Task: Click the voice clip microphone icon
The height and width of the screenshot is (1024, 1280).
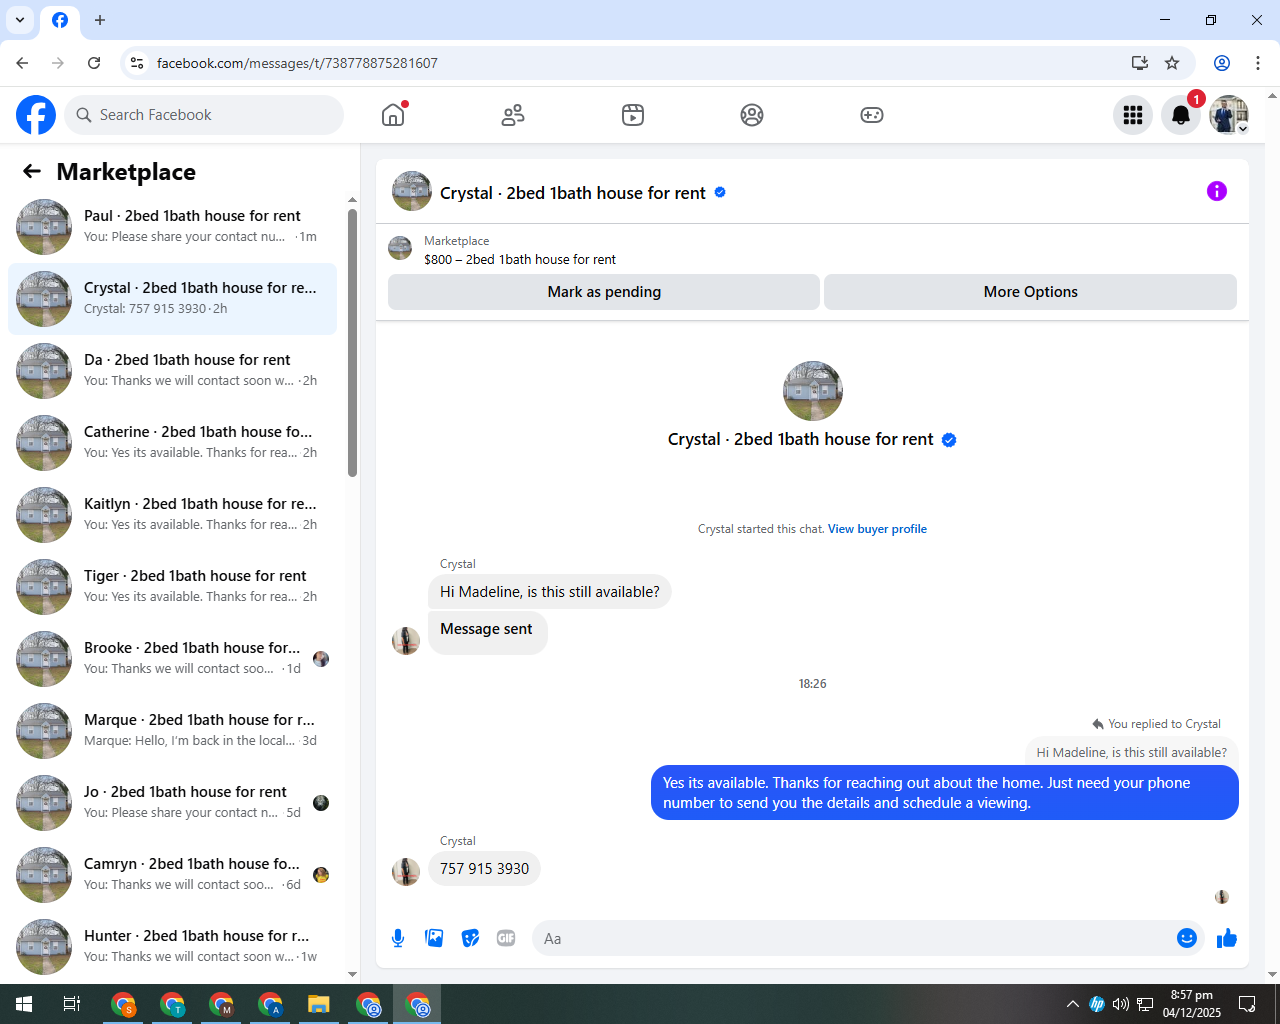Action: 398,938
